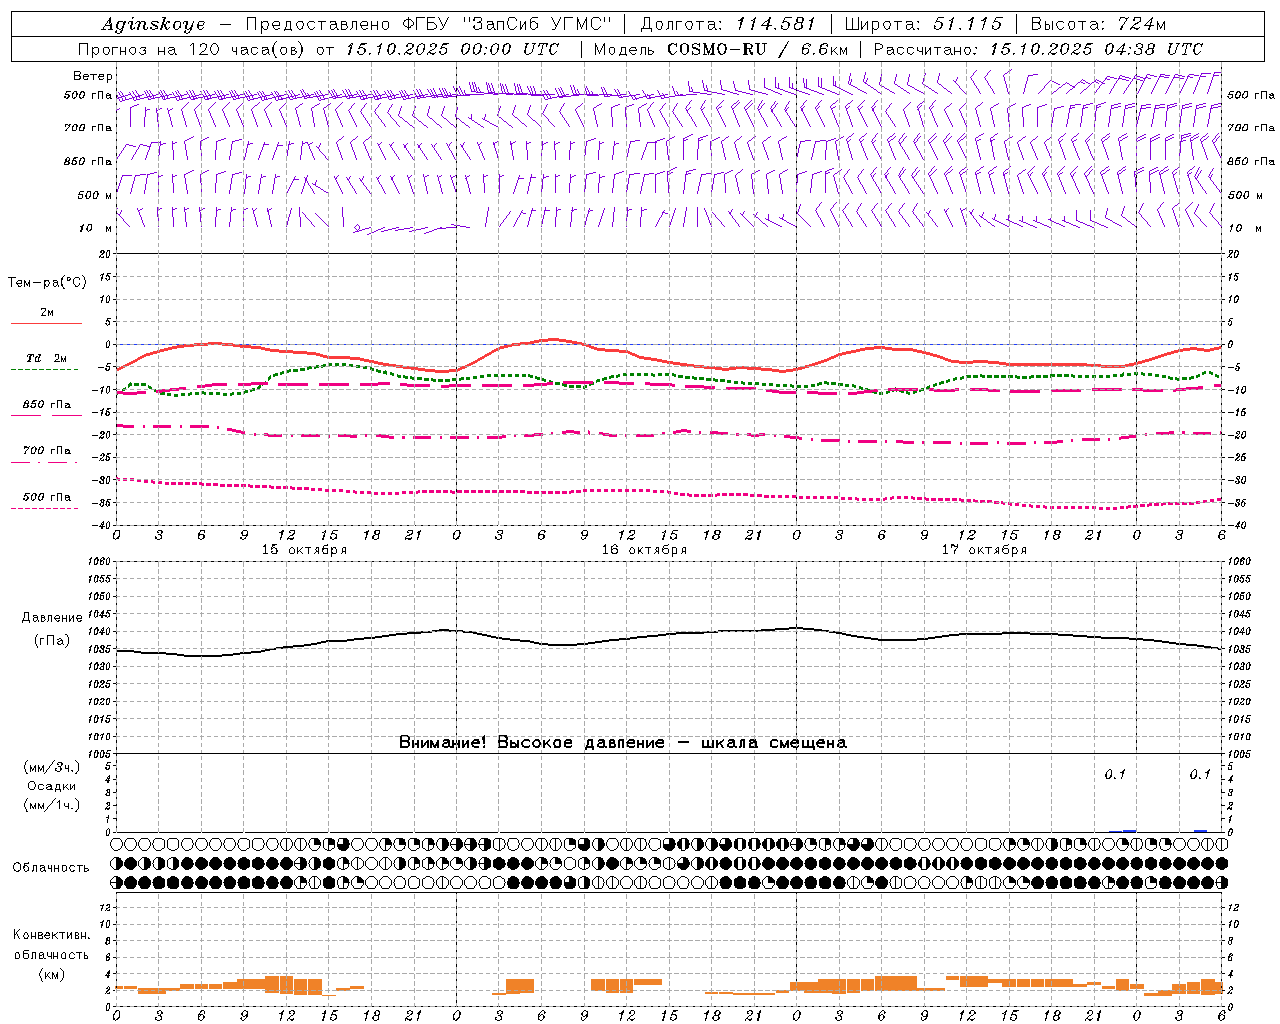
Task: Click the resolution value 6.6км
Action: [825, 49]
